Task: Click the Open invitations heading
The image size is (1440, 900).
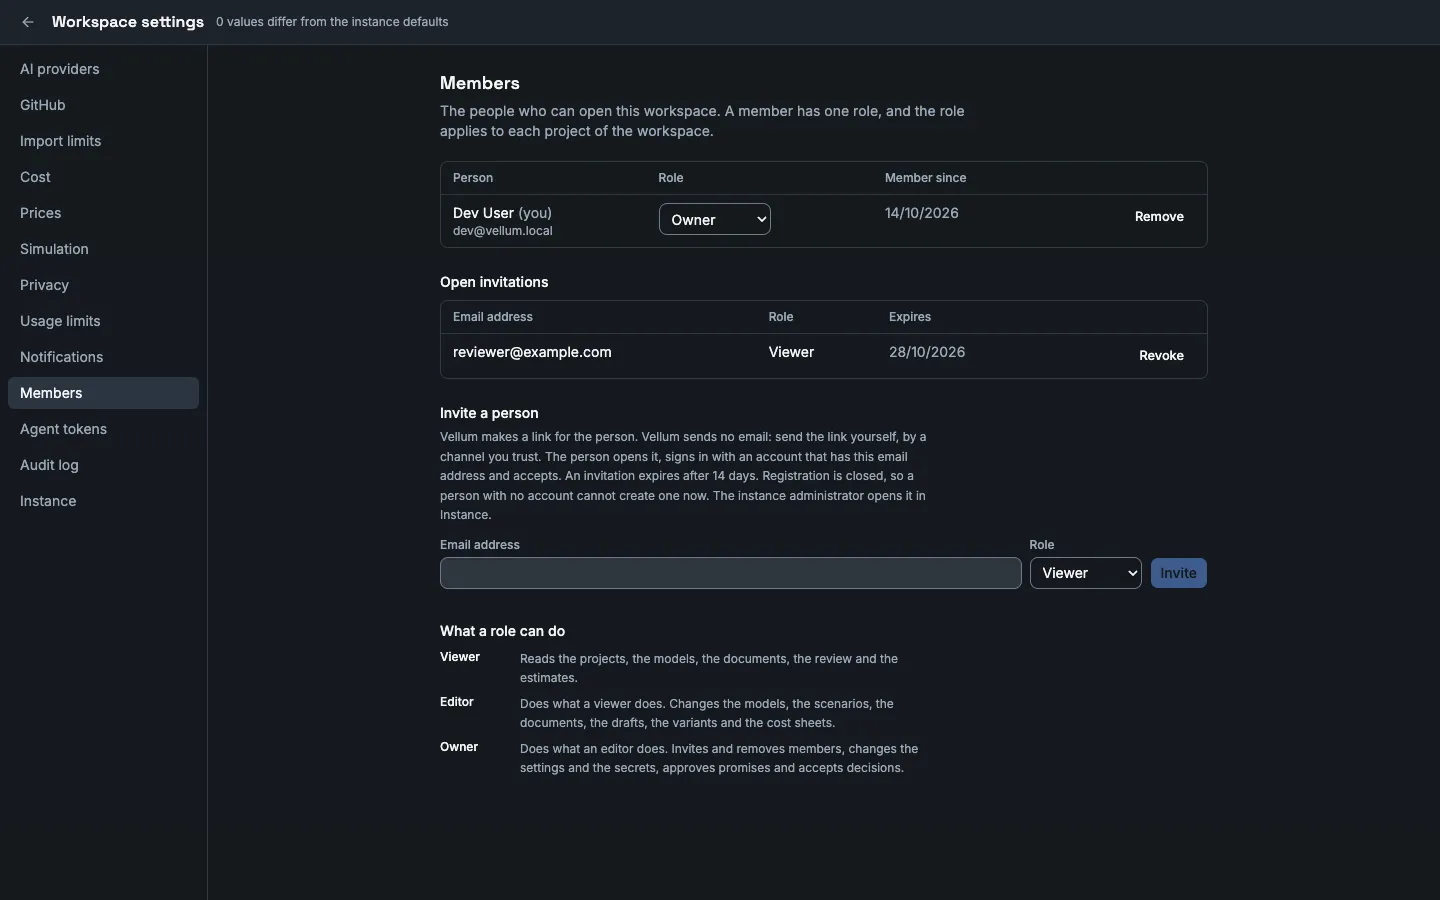Action: pos(494,282)
